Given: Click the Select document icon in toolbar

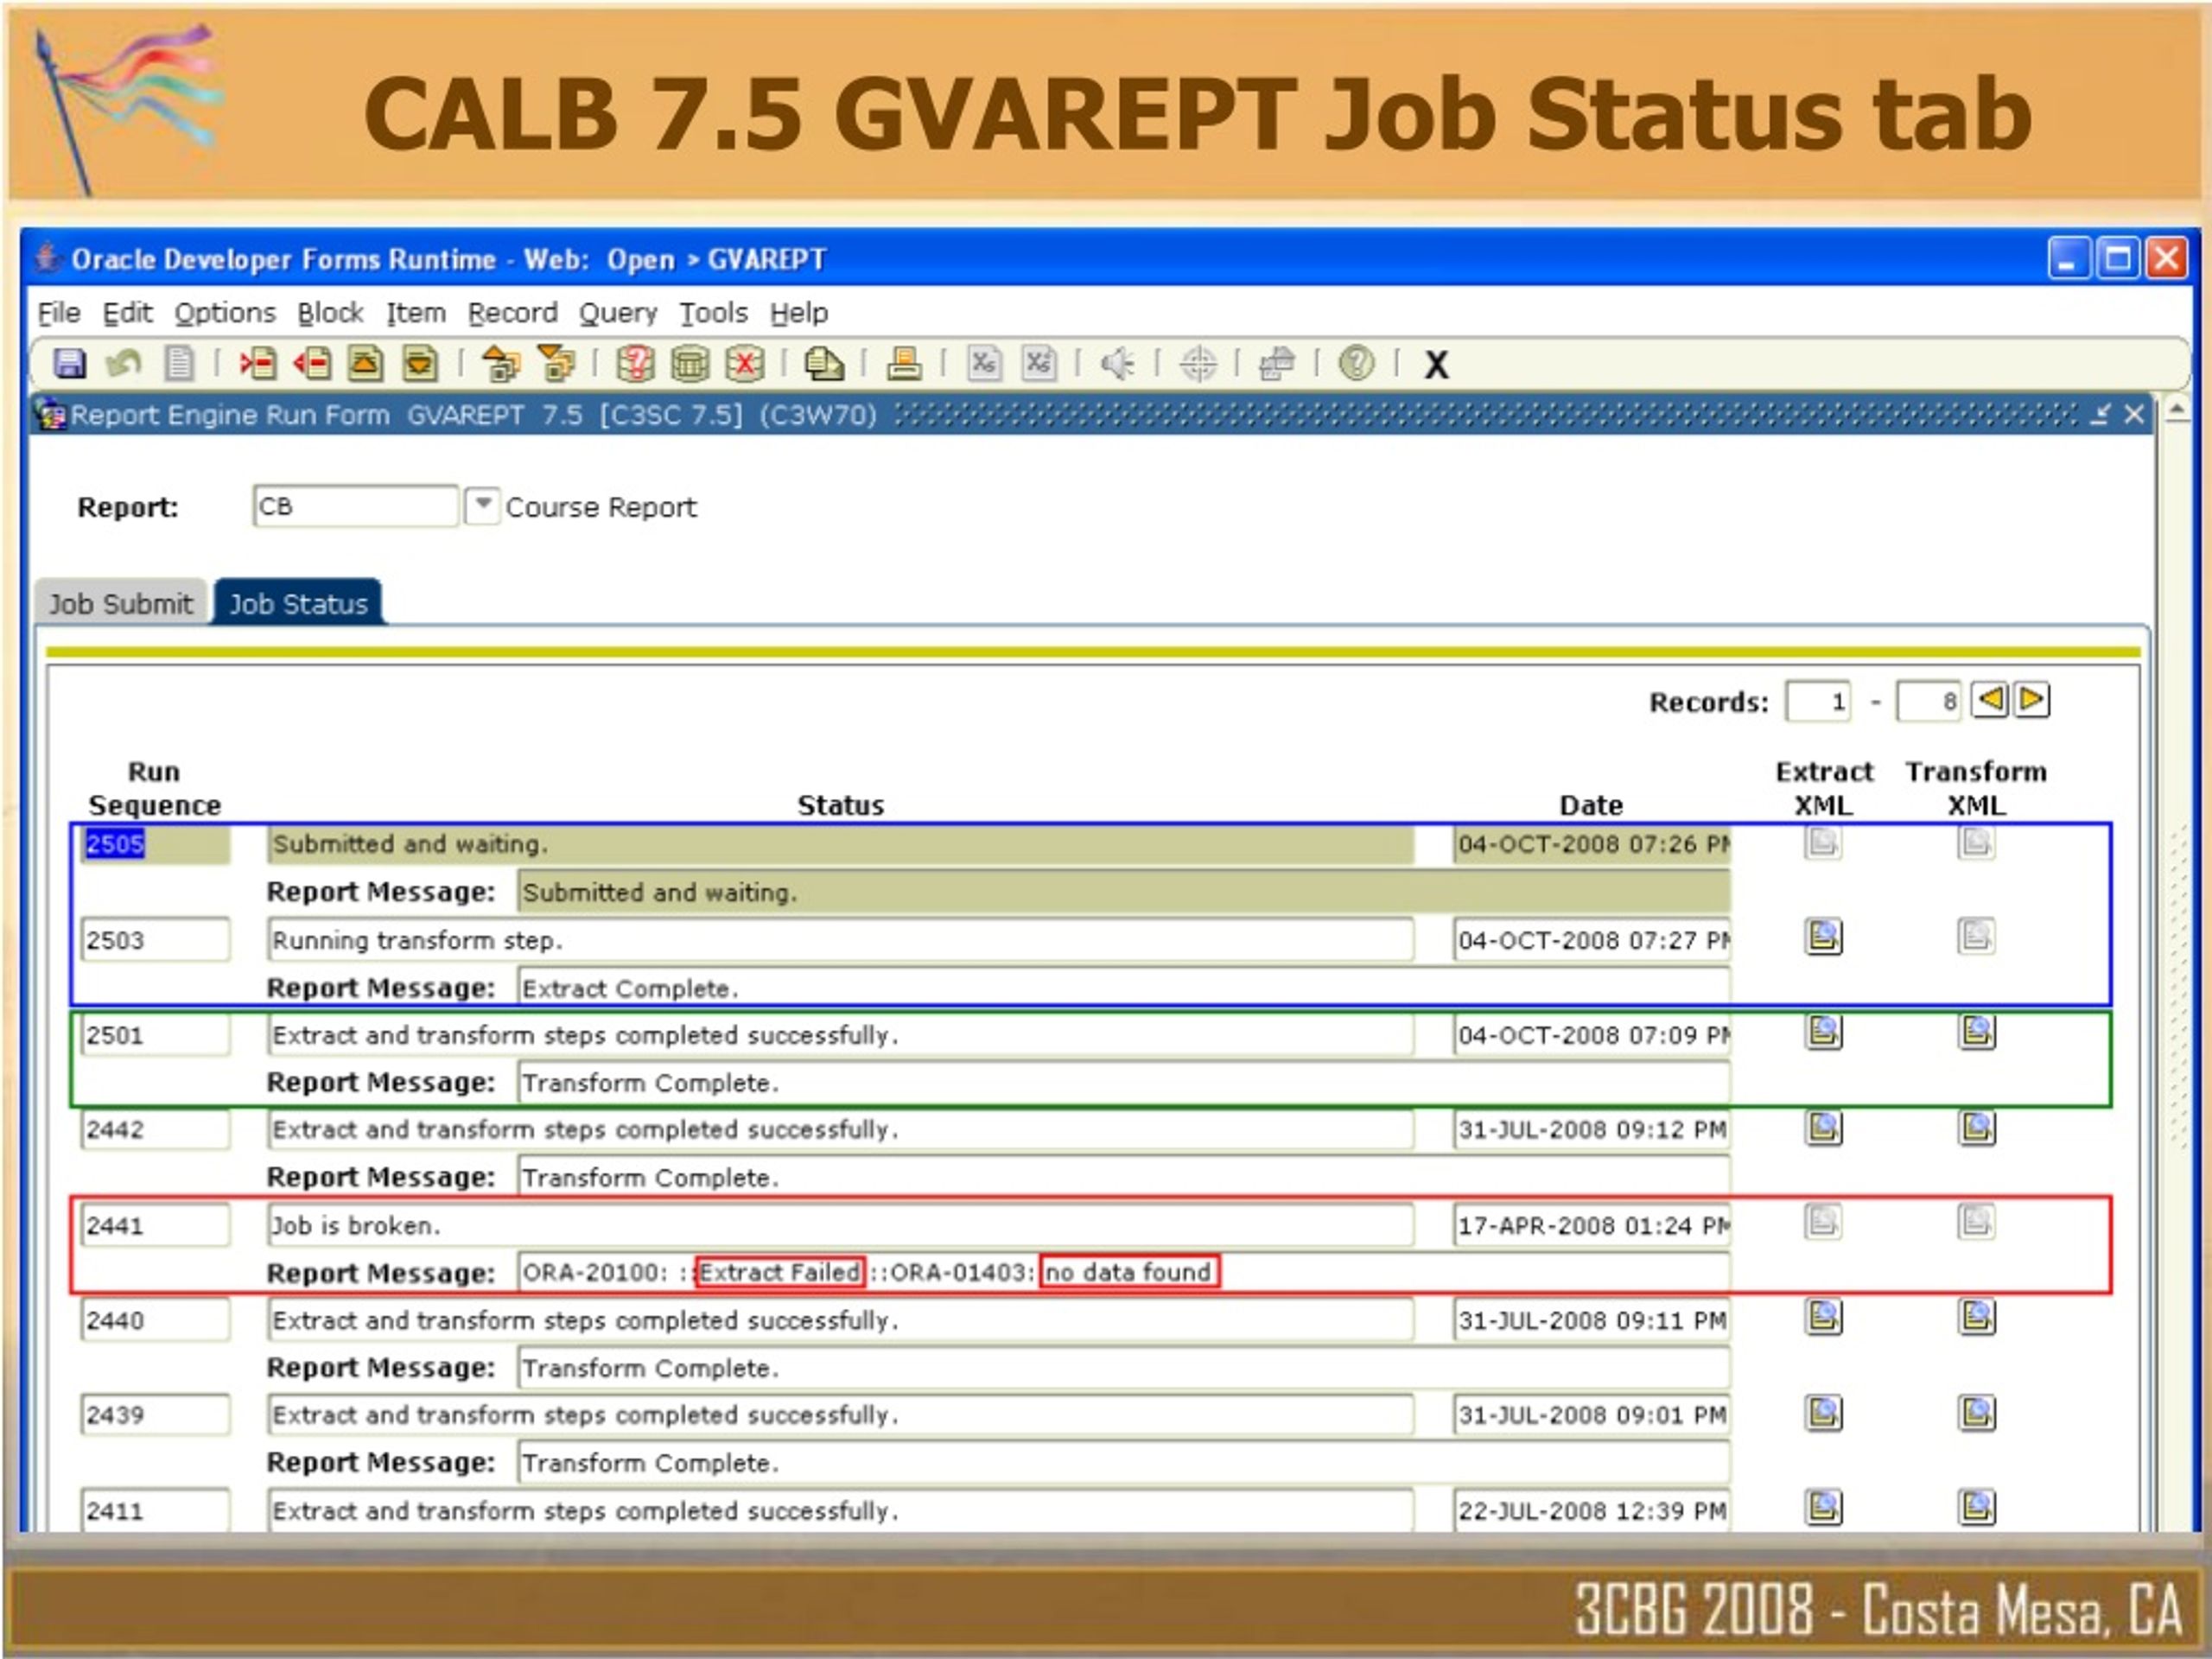Looking at the screenshot, I should [179, 363].
